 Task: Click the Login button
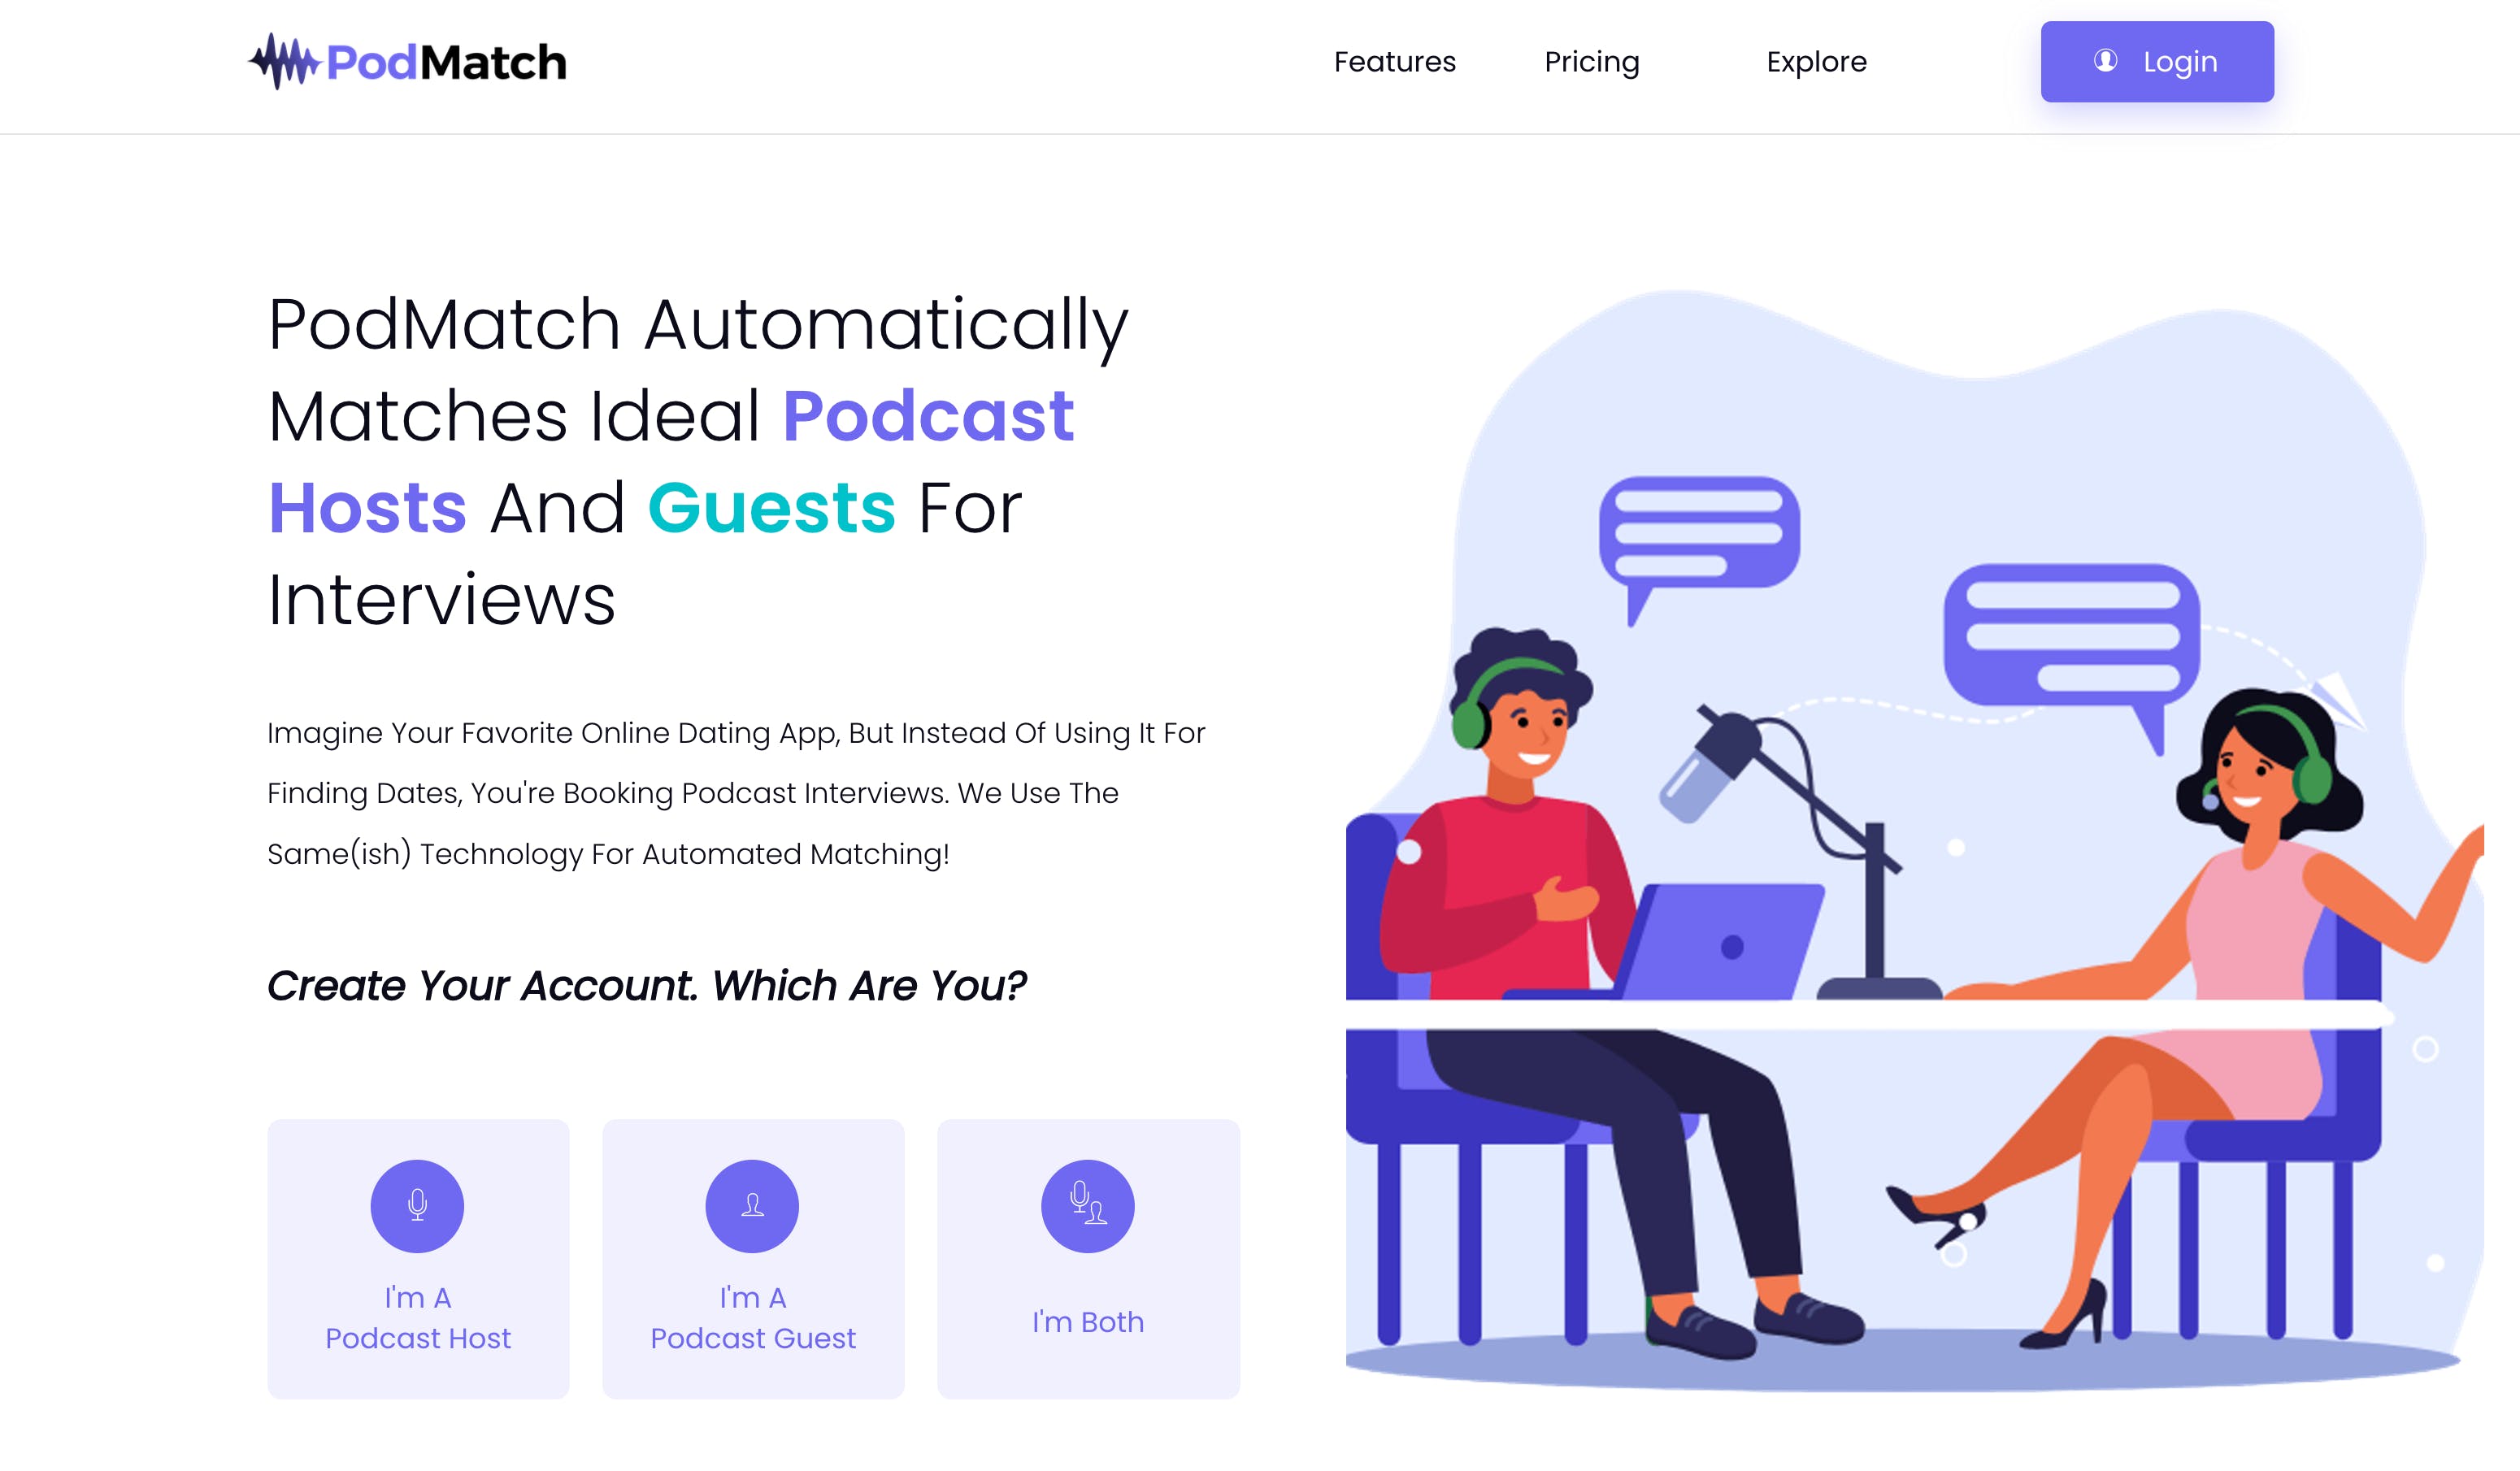2156,61
